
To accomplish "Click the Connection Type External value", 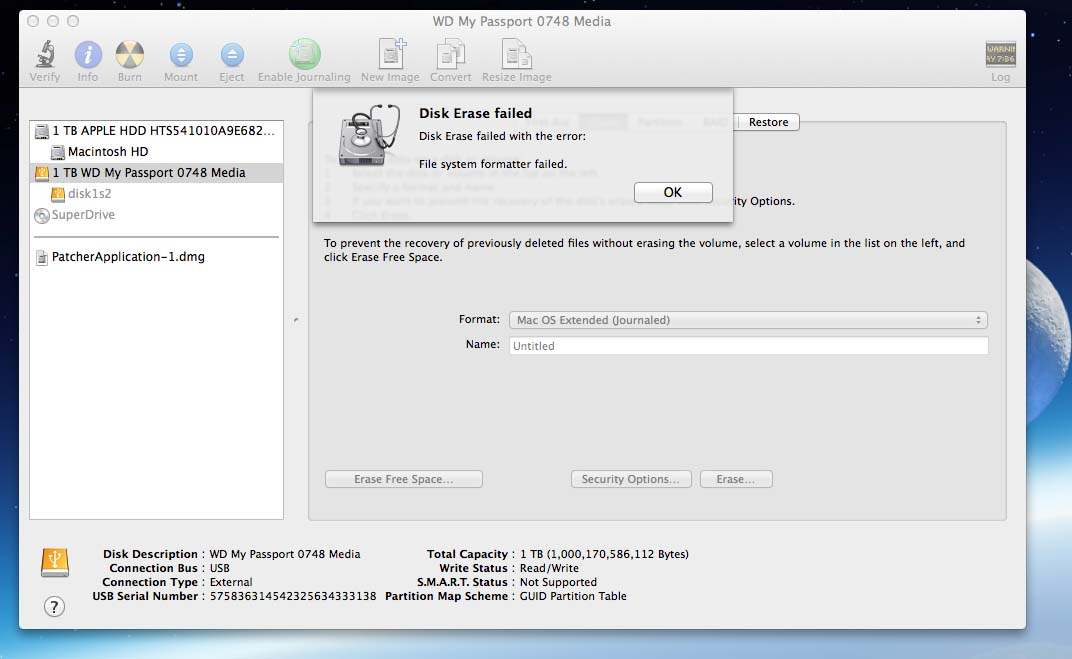I will click(231, 582).
